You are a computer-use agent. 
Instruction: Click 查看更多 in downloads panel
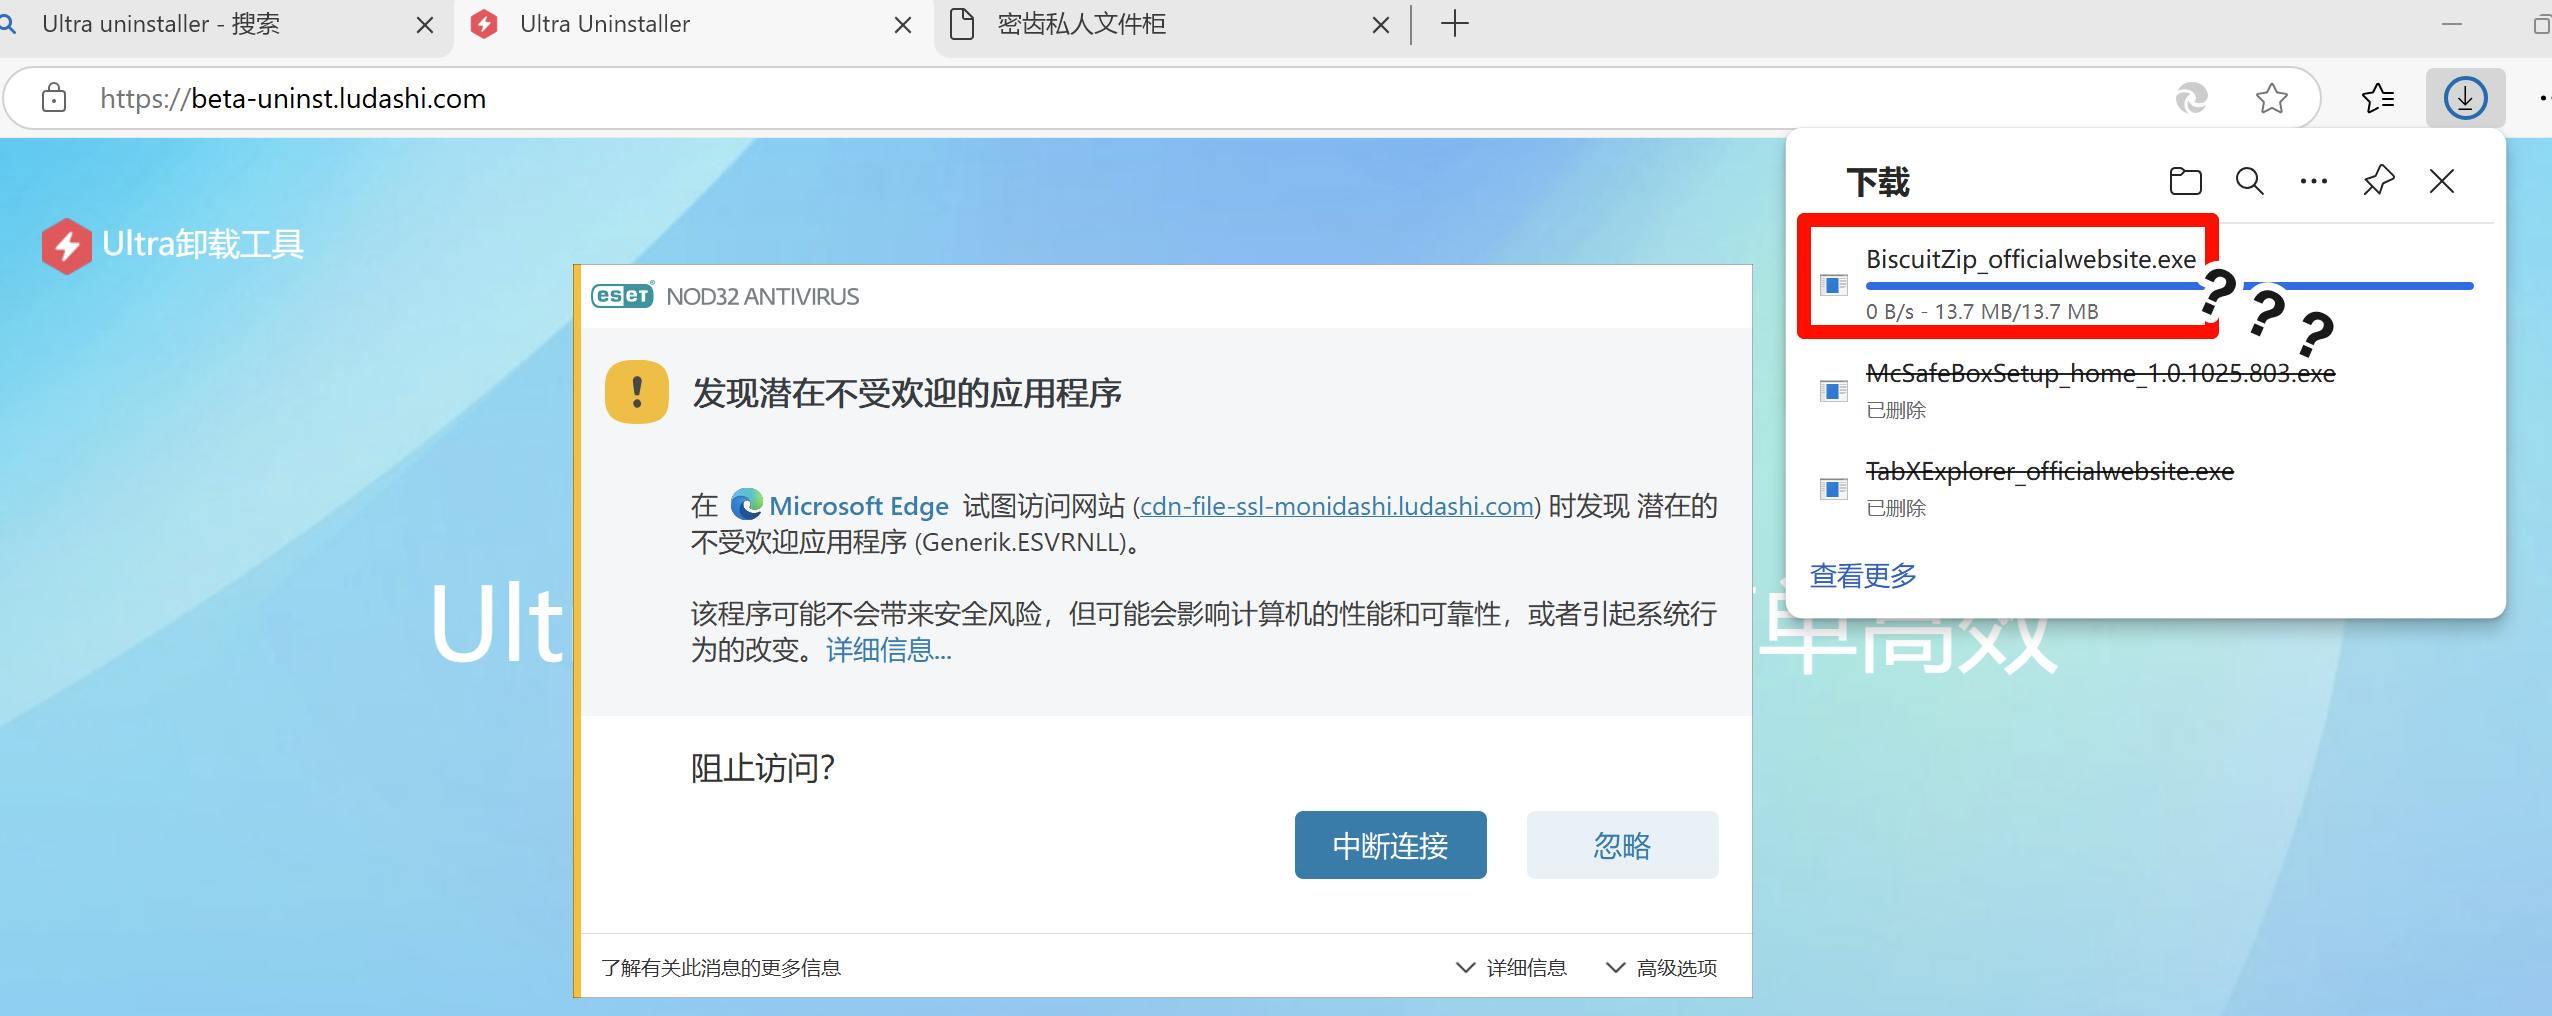(x=1863, y=576)
